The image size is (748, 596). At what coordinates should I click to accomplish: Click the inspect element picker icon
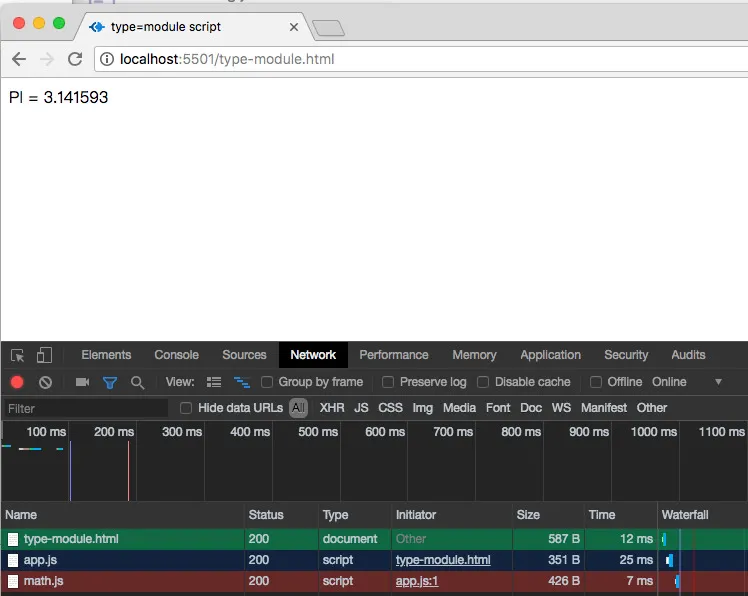coord(18,355)
